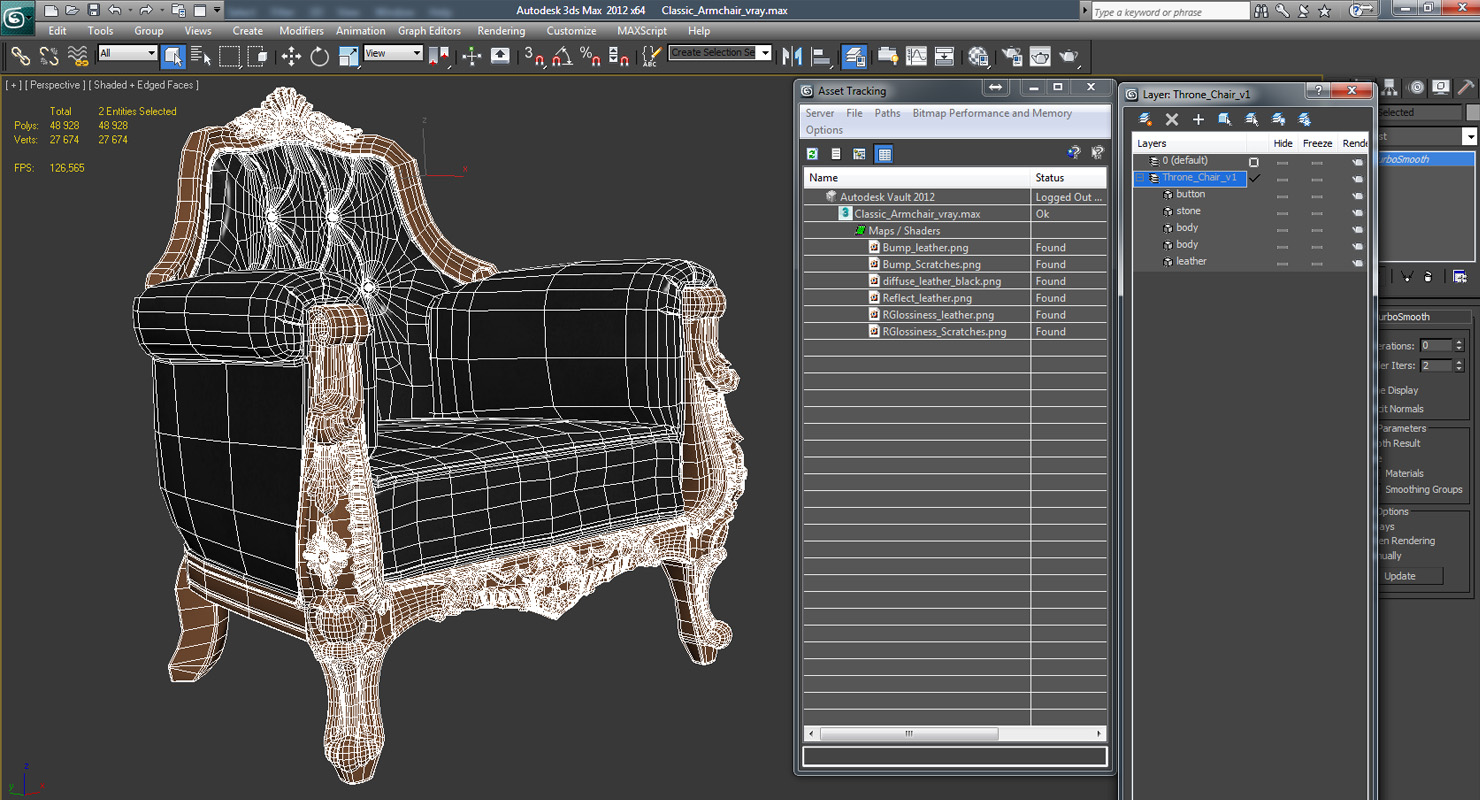Click the keyword search input field
Image resolution: width=1480 pixels, height=800 pixels.
click(1169, 12)
